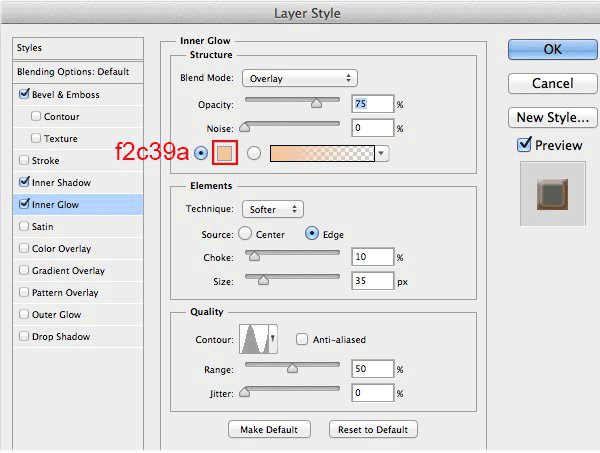Select the Styles list header
The height and width of the screenshot is (453, 600).
click(x=78, y=48)
